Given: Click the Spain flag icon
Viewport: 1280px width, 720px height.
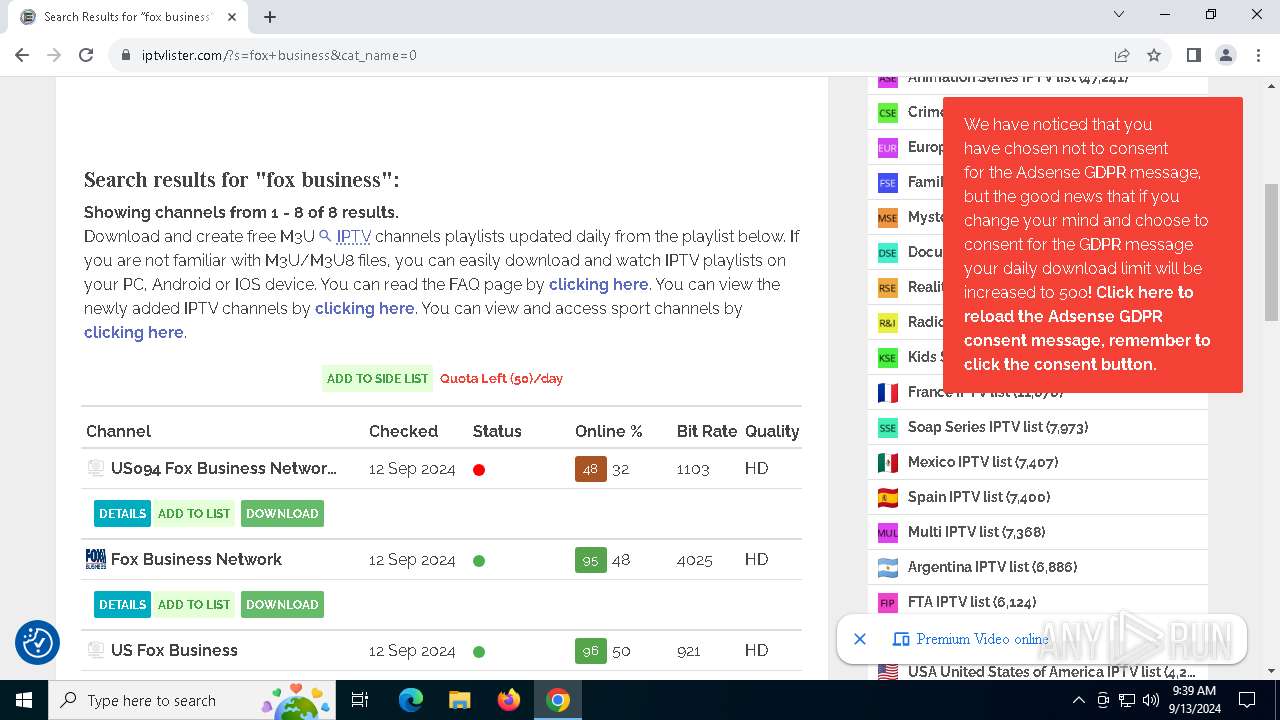Looking at the screenshot, I should point(887,498).
